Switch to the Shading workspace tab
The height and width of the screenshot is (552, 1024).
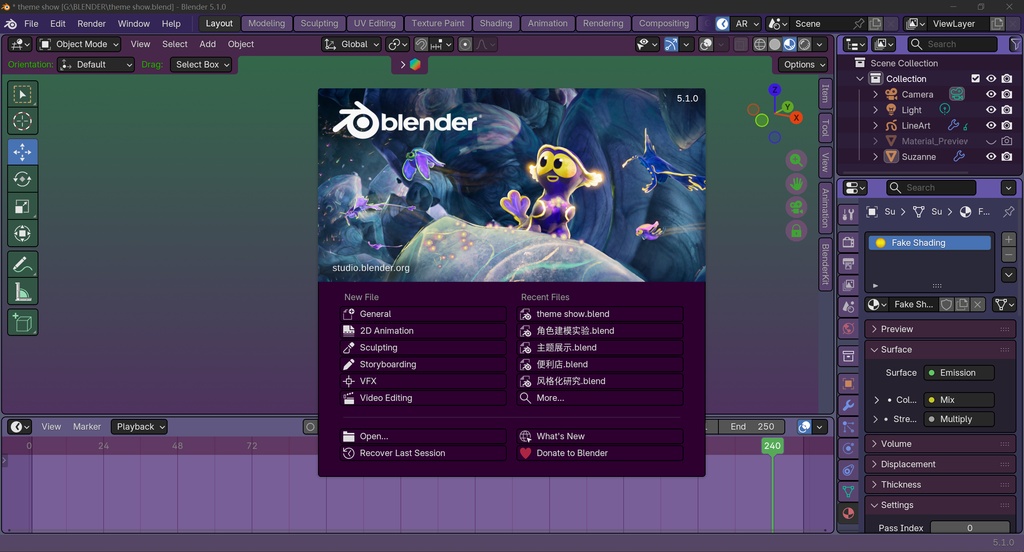click(x=496, y=24)
